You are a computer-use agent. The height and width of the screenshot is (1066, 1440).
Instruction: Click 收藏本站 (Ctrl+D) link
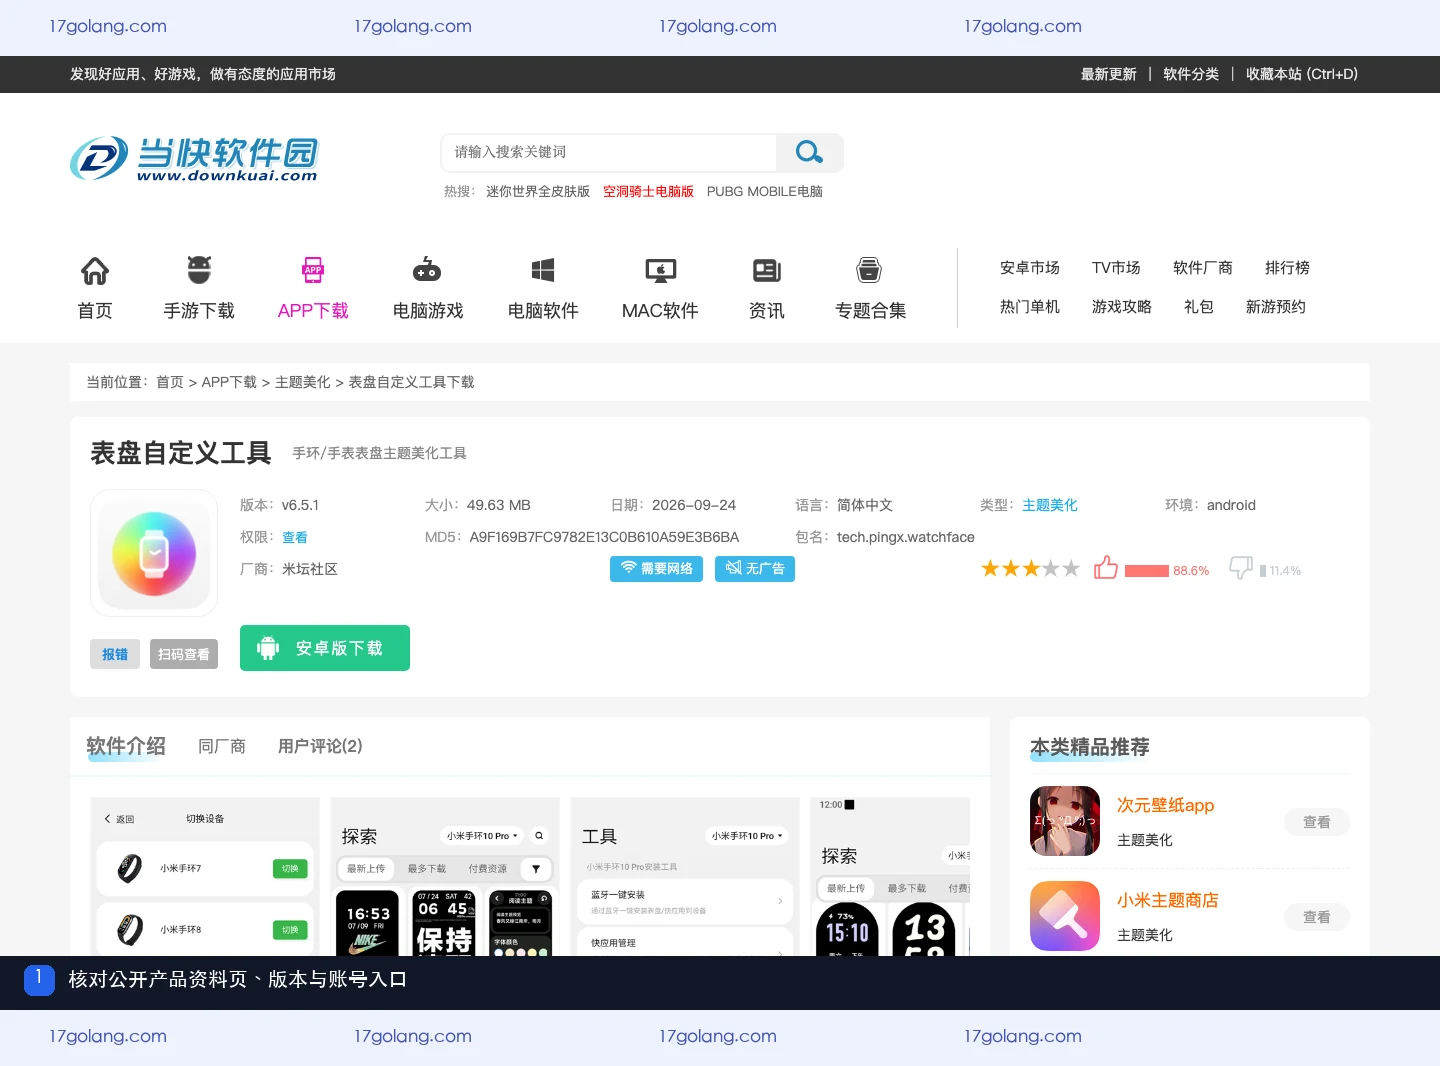1302,74
